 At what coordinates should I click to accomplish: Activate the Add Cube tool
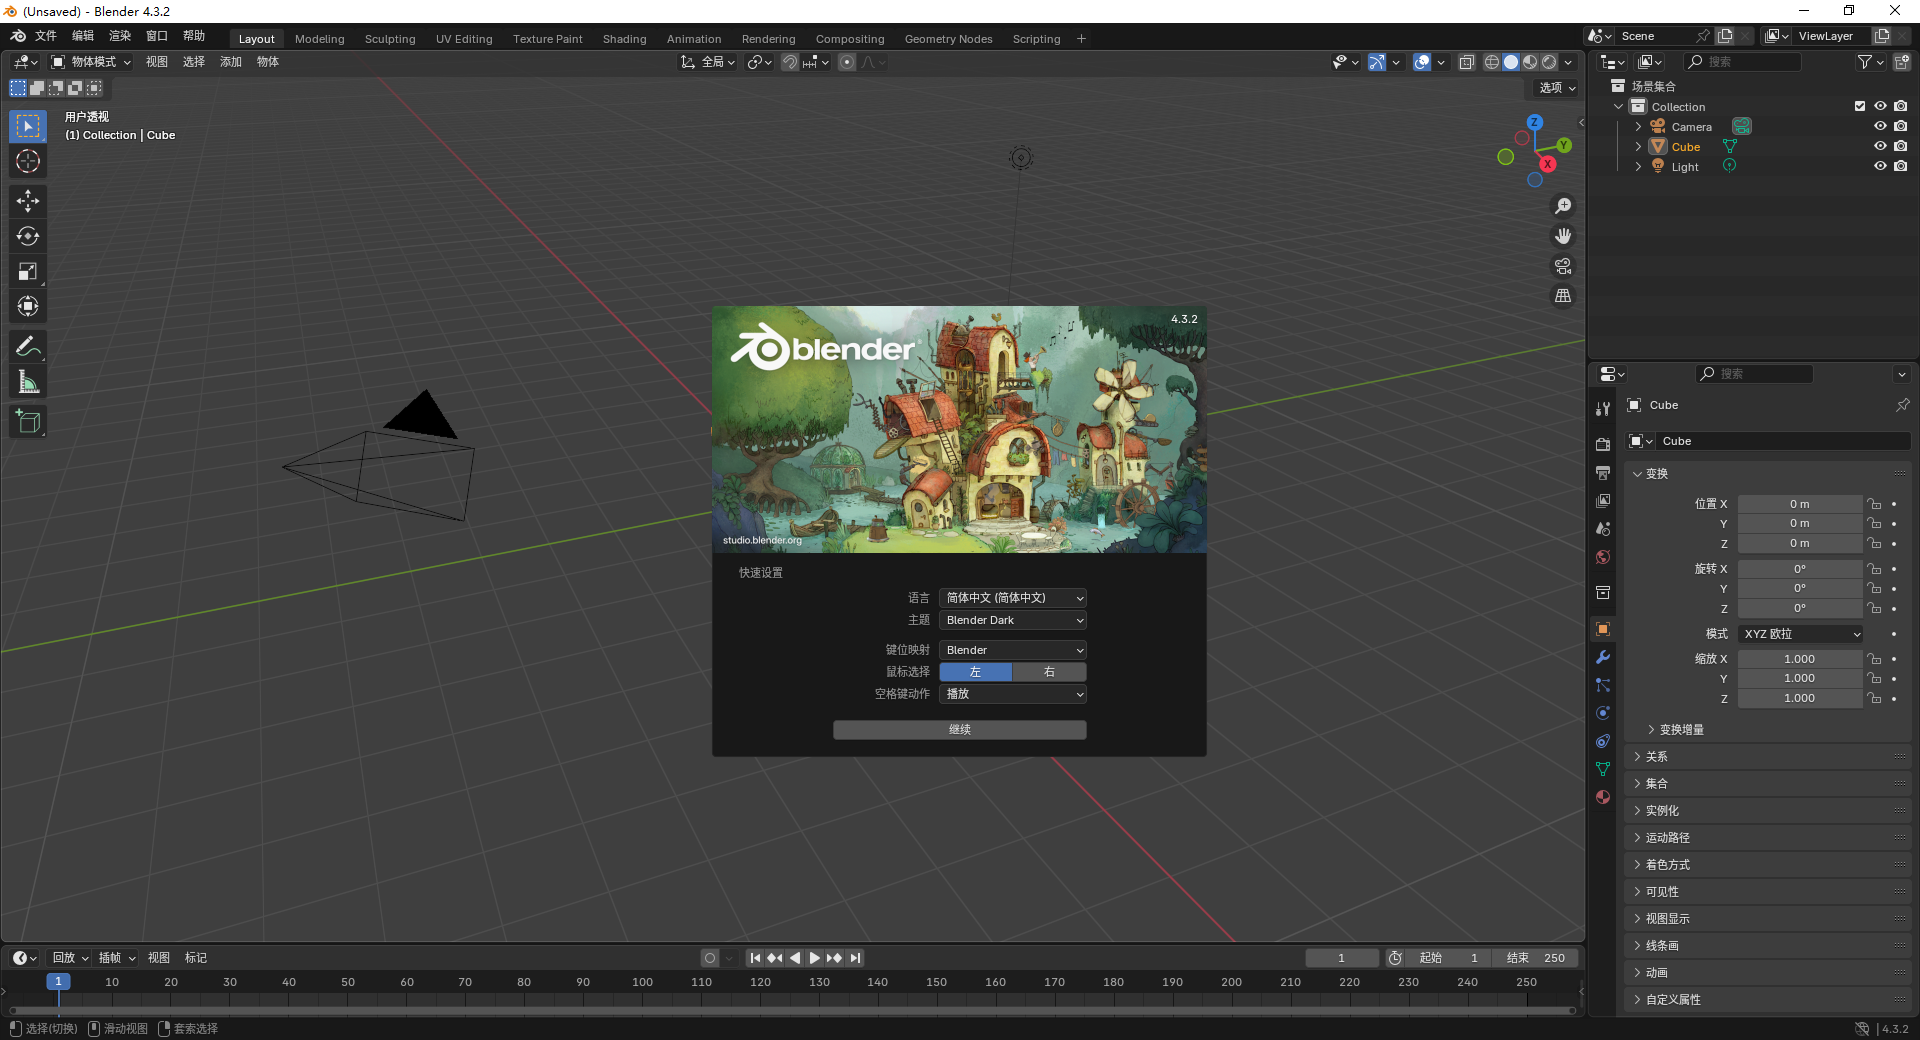coord(27,421)
